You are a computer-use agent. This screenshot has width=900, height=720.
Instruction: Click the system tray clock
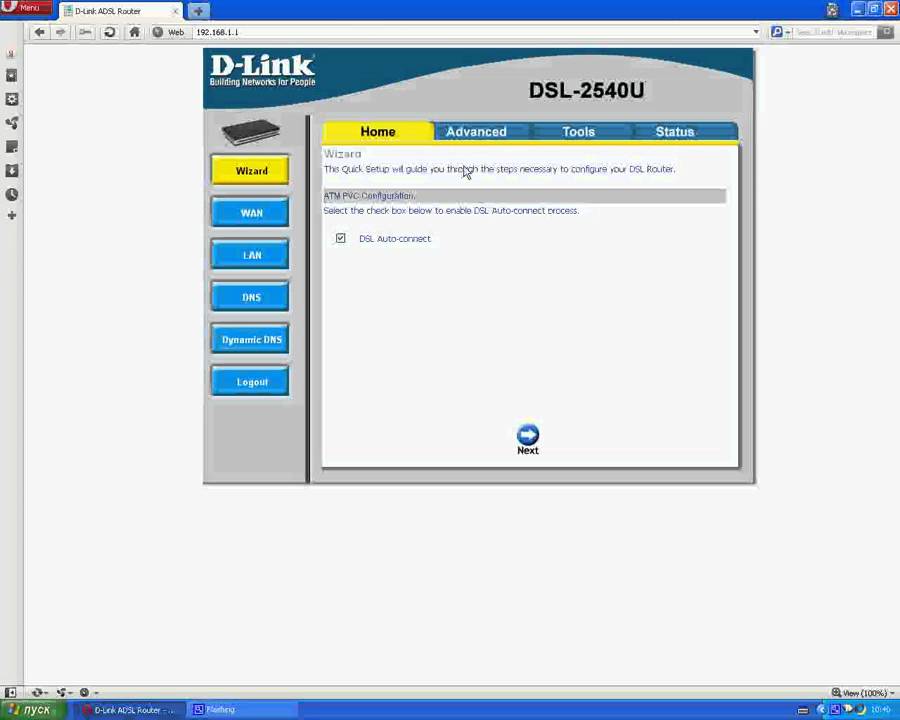(880, 710)
